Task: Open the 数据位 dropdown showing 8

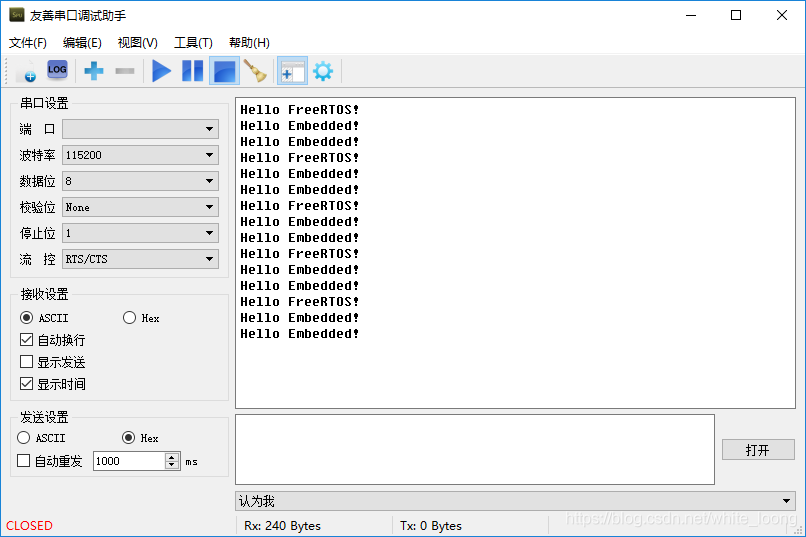Action: click(140, 181)
